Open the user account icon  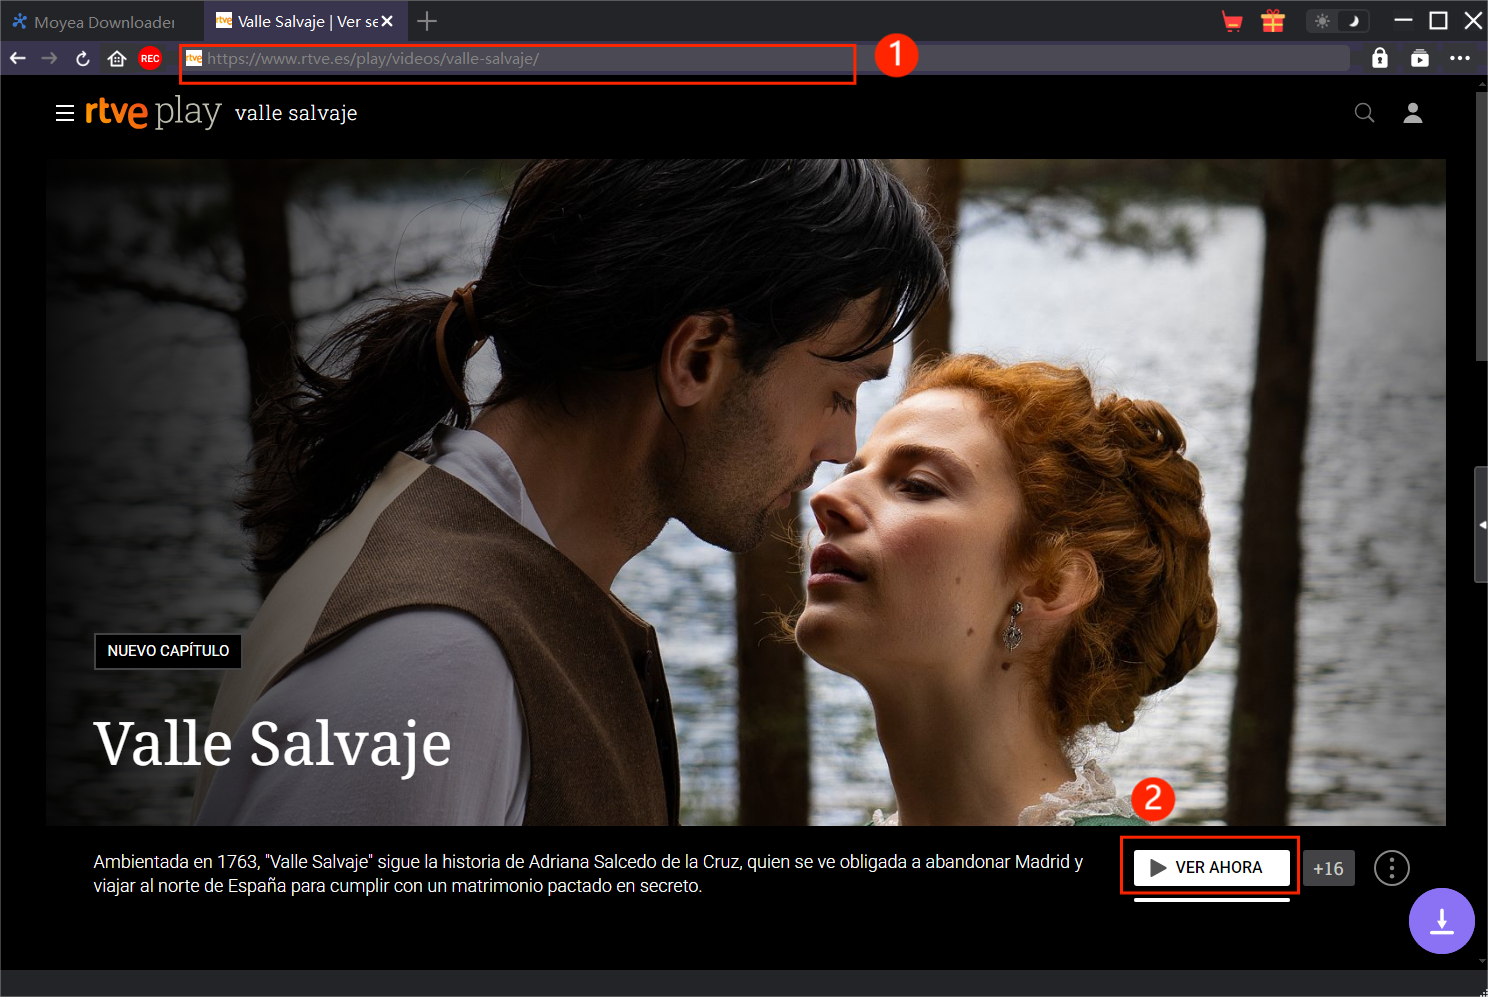[1413, 113]
